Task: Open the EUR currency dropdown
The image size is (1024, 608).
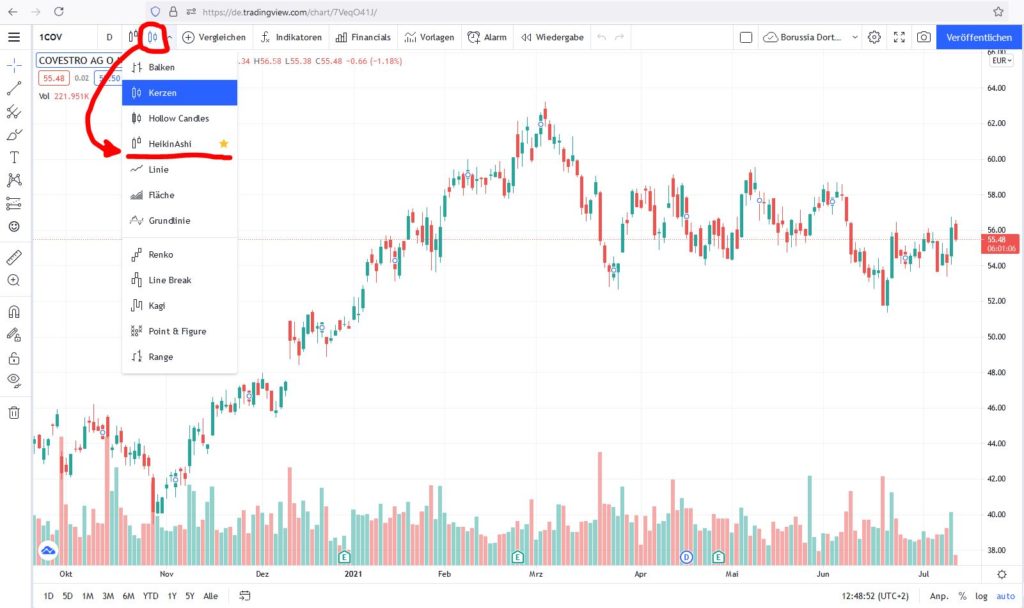Action: click(x=1000, y=61)
